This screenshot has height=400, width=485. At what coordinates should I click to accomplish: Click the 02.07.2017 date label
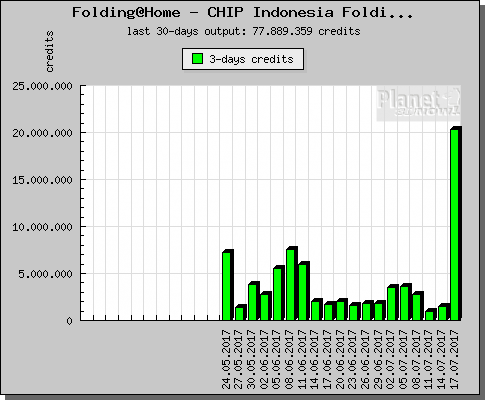click(x=391, y=359)
